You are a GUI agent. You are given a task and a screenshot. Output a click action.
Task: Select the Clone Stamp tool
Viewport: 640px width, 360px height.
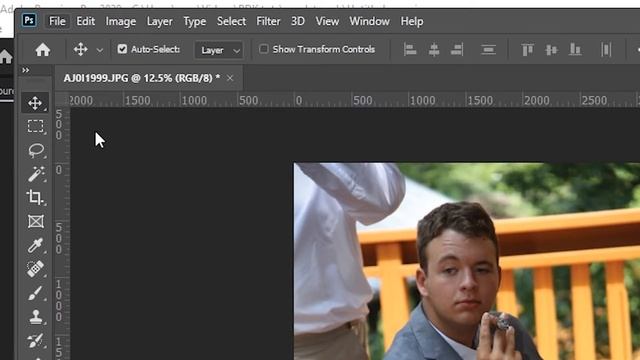(x=36, y=317)
